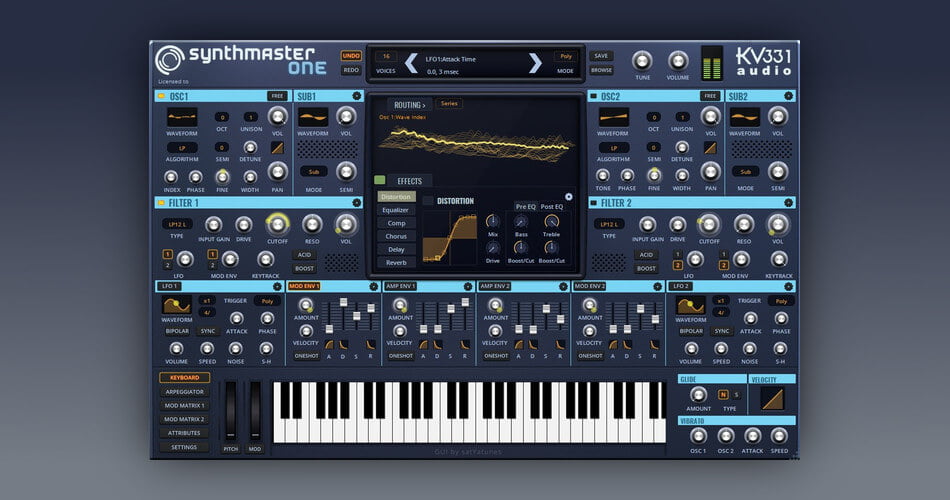
Task: Click MOD ENV 1 attack curve shape icon
Action: (x=329, y=344)
